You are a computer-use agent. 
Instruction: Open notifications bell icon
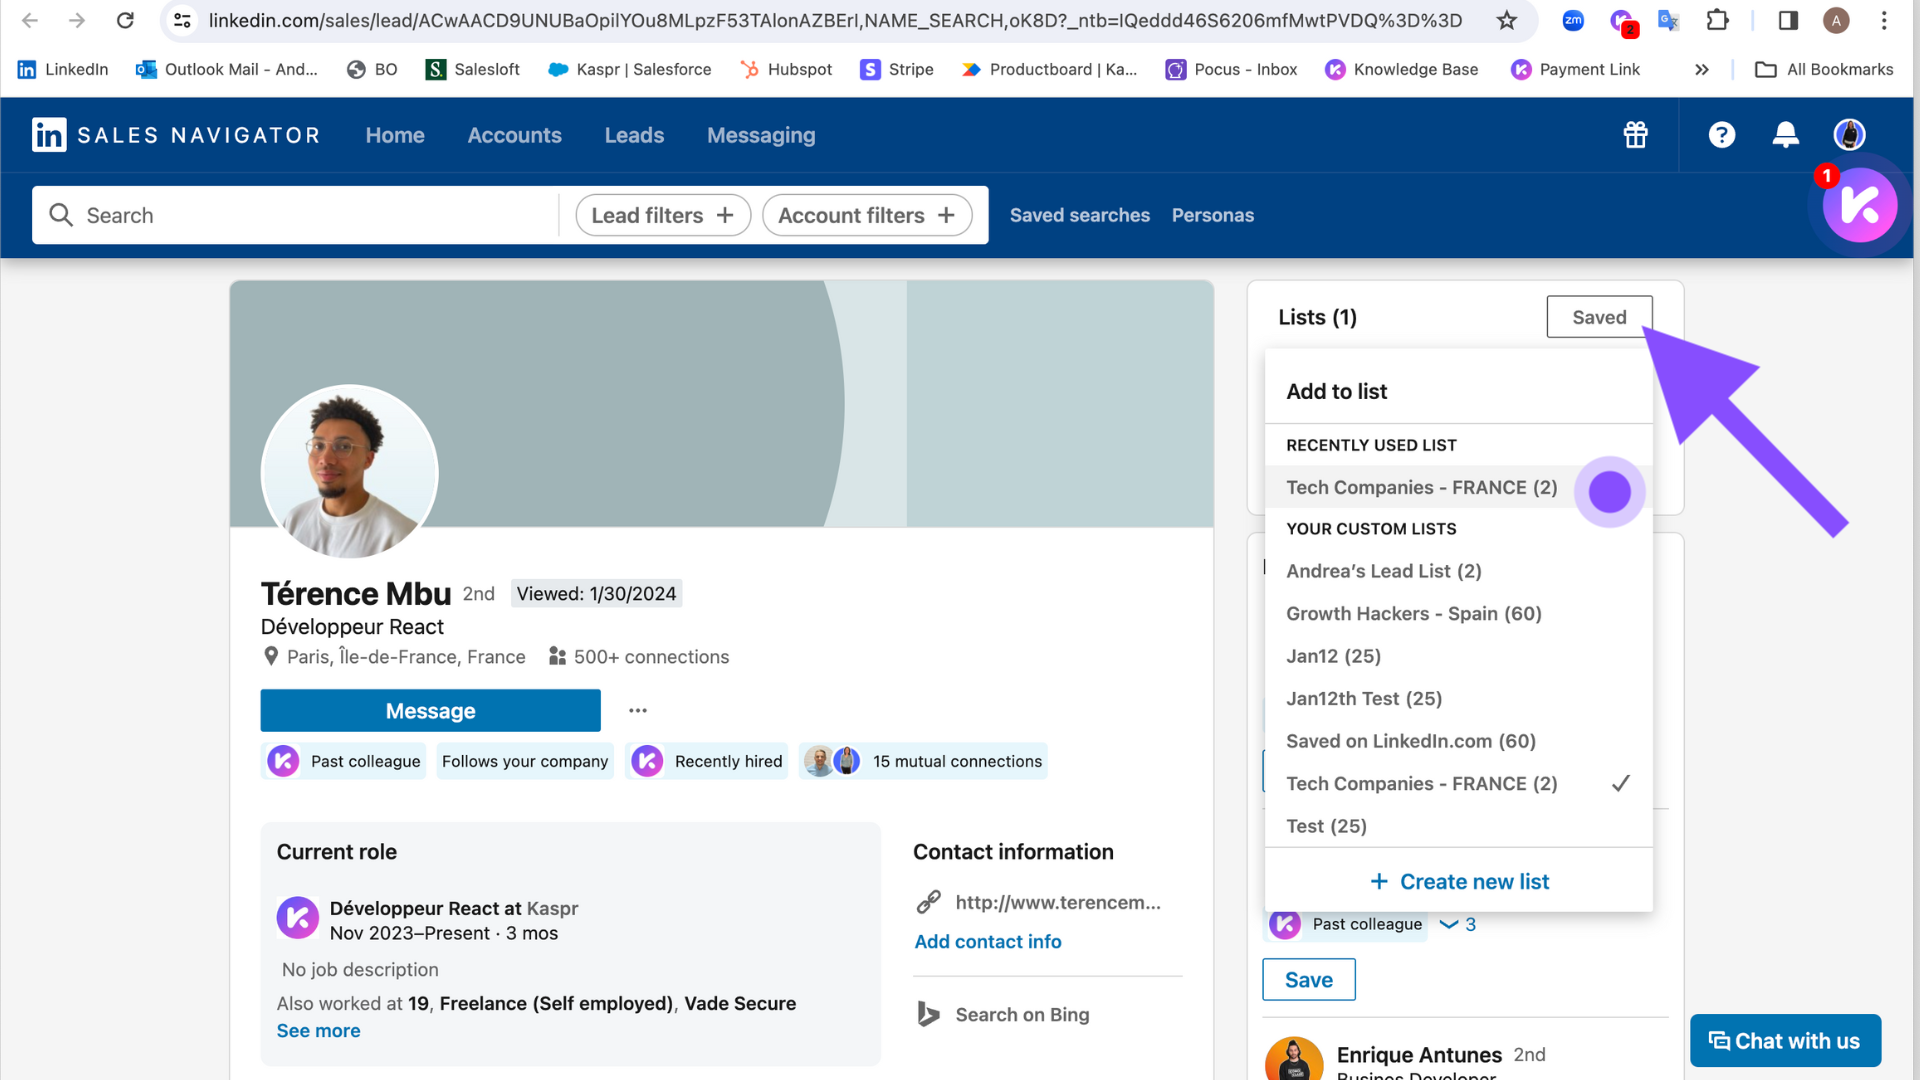click(x=1786, y=135)
